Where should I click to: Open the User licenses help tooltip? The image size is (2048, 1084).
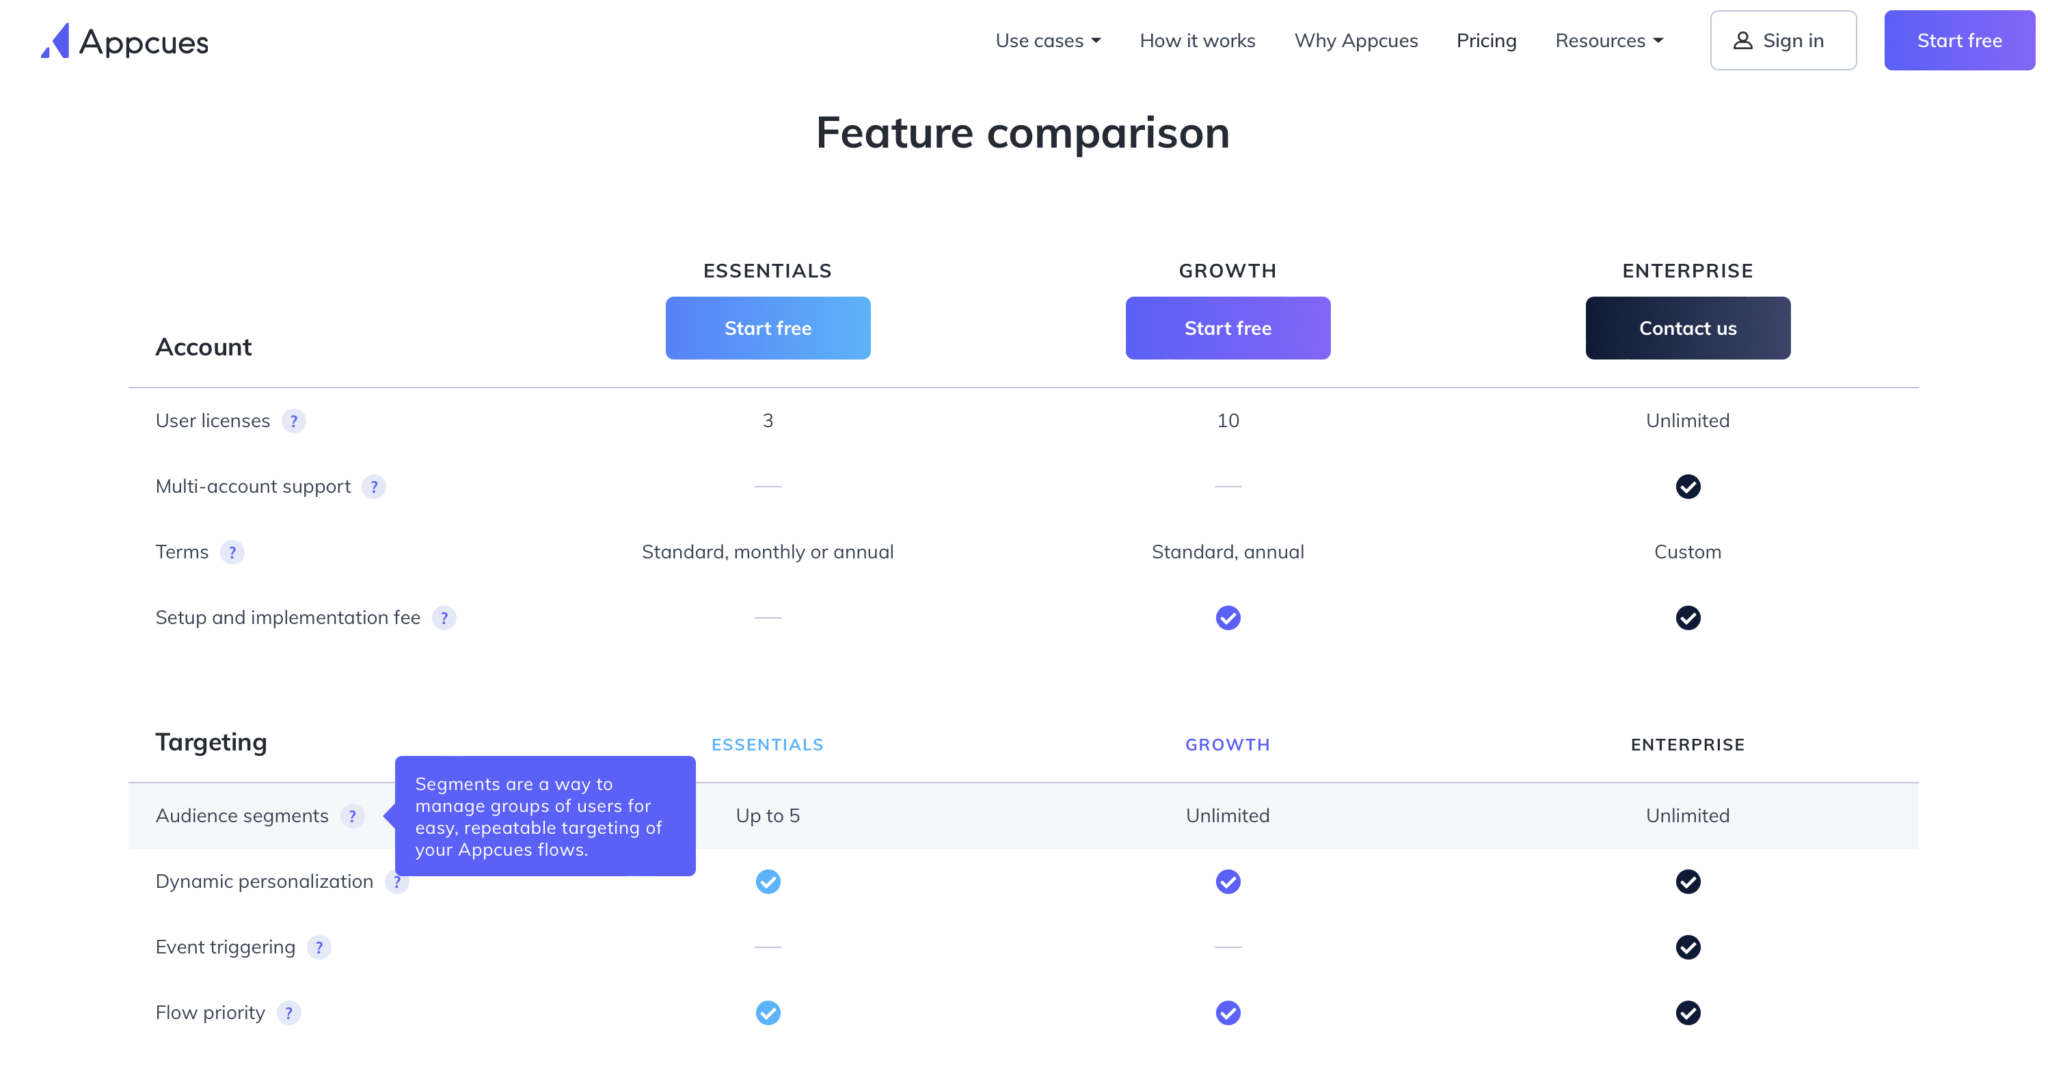pos(294,421)
